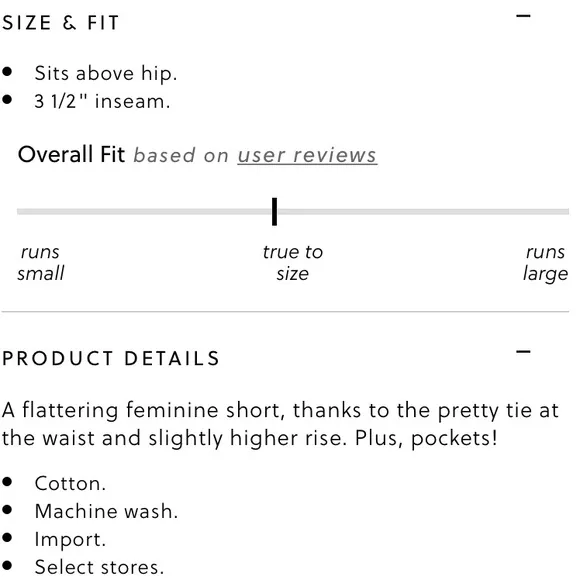Click the SIZE & FIT section heading
580x580 pixels.
pyautogui.click(x=61, y=23)
